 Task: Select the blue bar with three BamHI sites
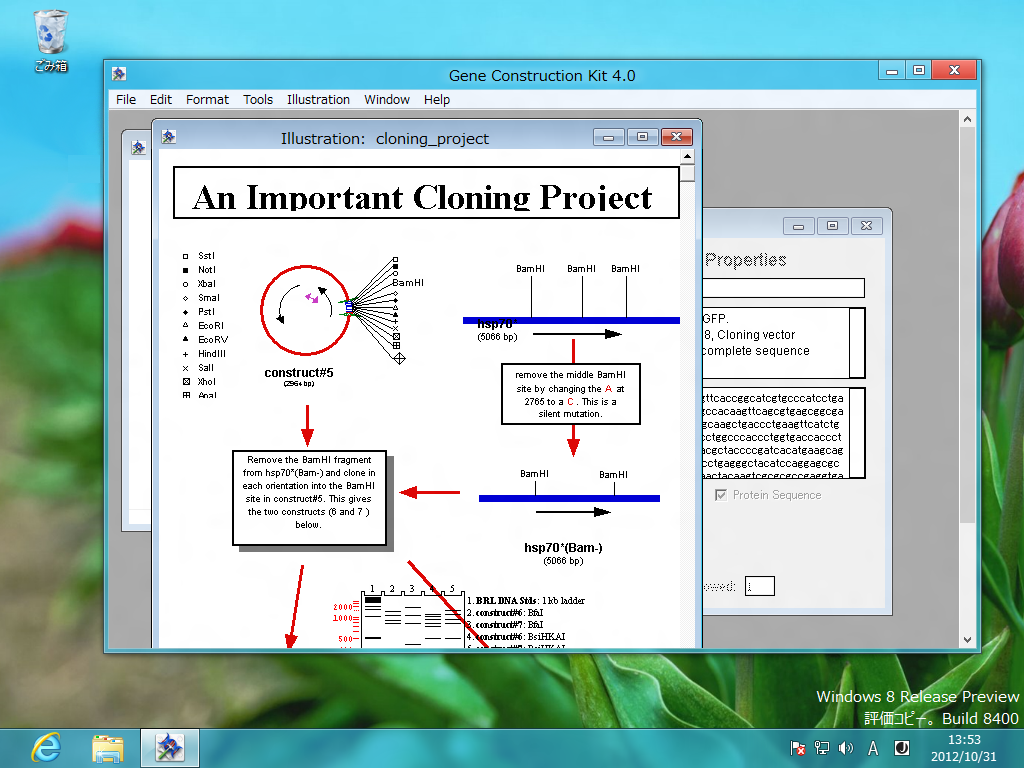pyautogui.click(x=571, y=320)
